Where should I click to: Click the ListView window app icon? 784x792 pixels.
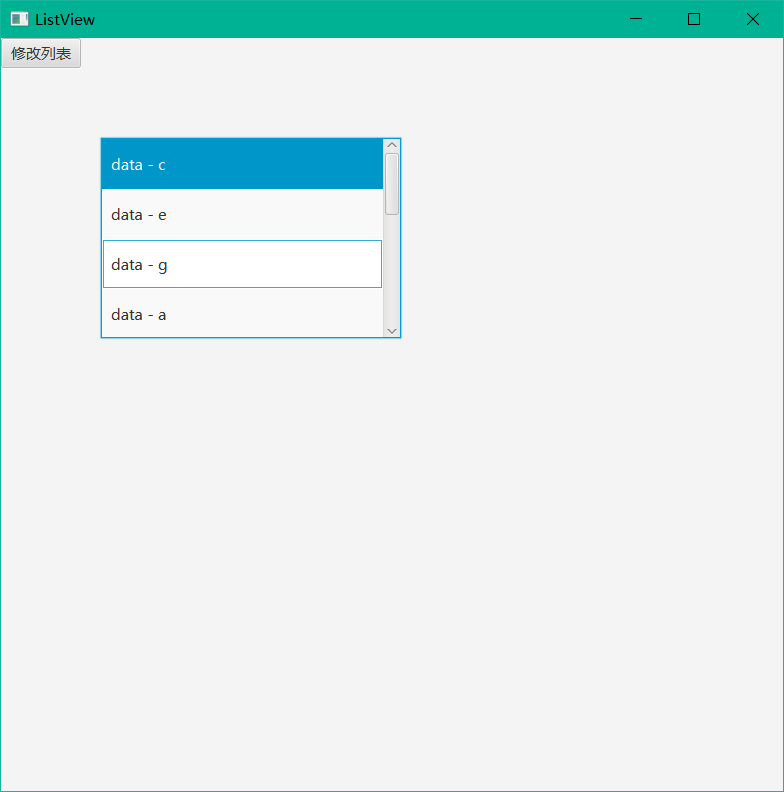[19, 19]
